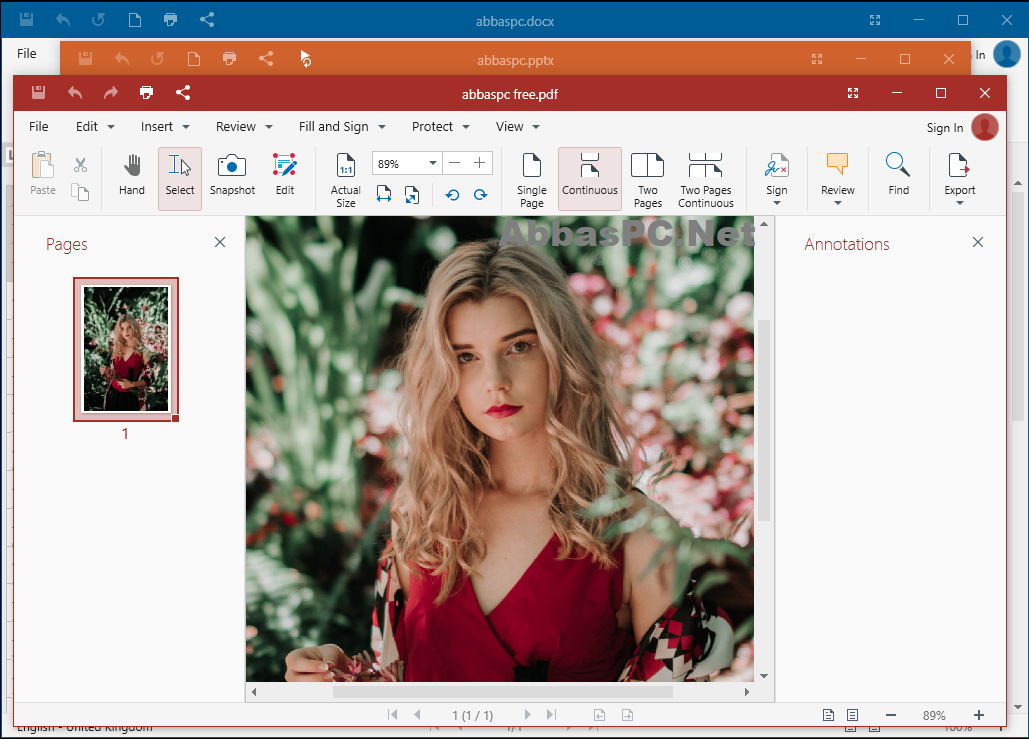Open the File menu in the docx window
This screenshot has height=739, width=1029.
(x=27, y=54)
